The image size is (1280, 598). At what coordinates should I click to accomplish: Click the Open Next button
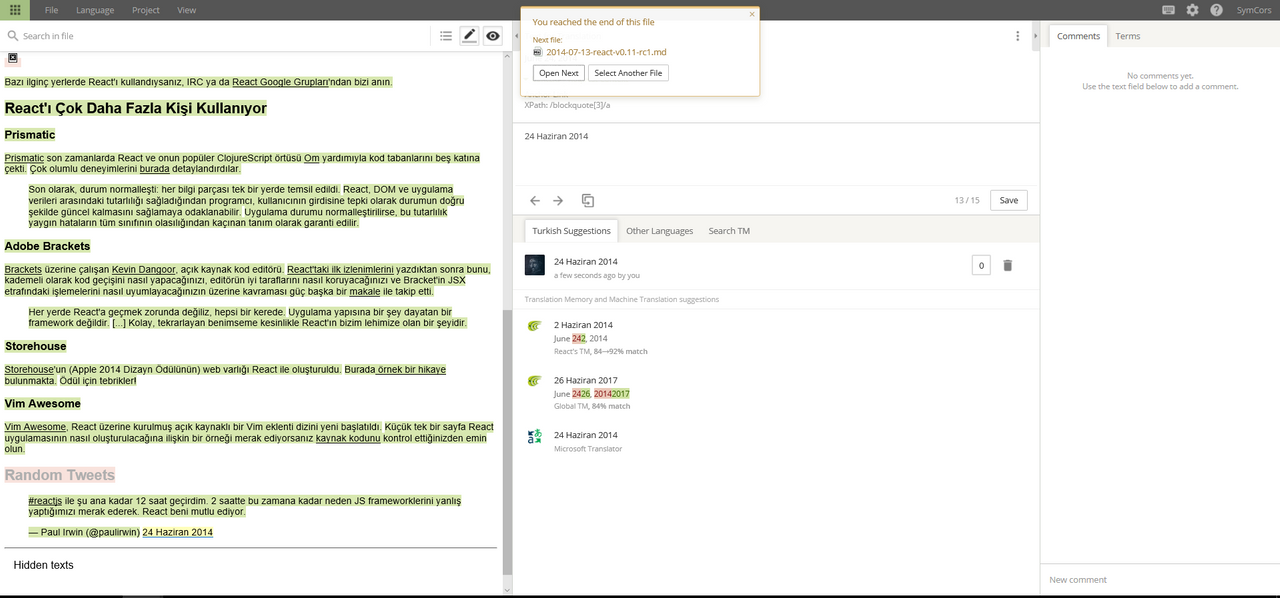pos(559,73)
